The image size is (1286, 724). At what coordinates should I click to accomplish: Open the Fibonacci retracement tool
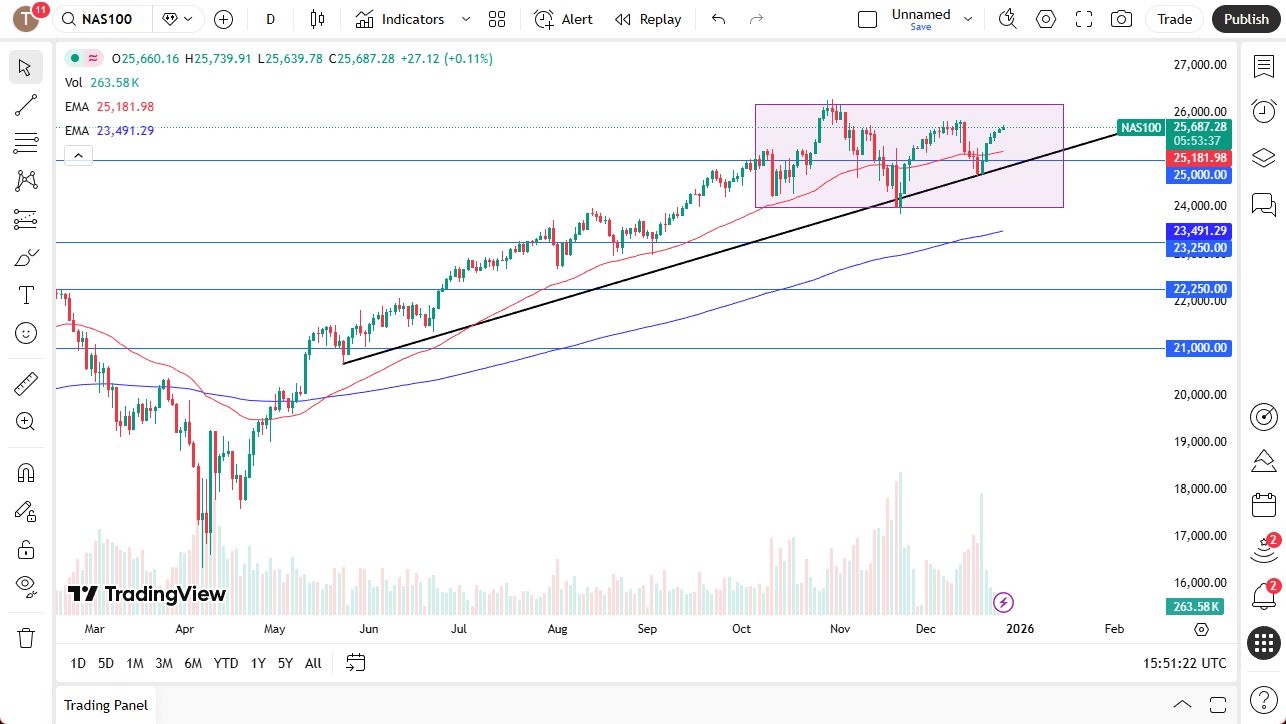tap(25, 143)
